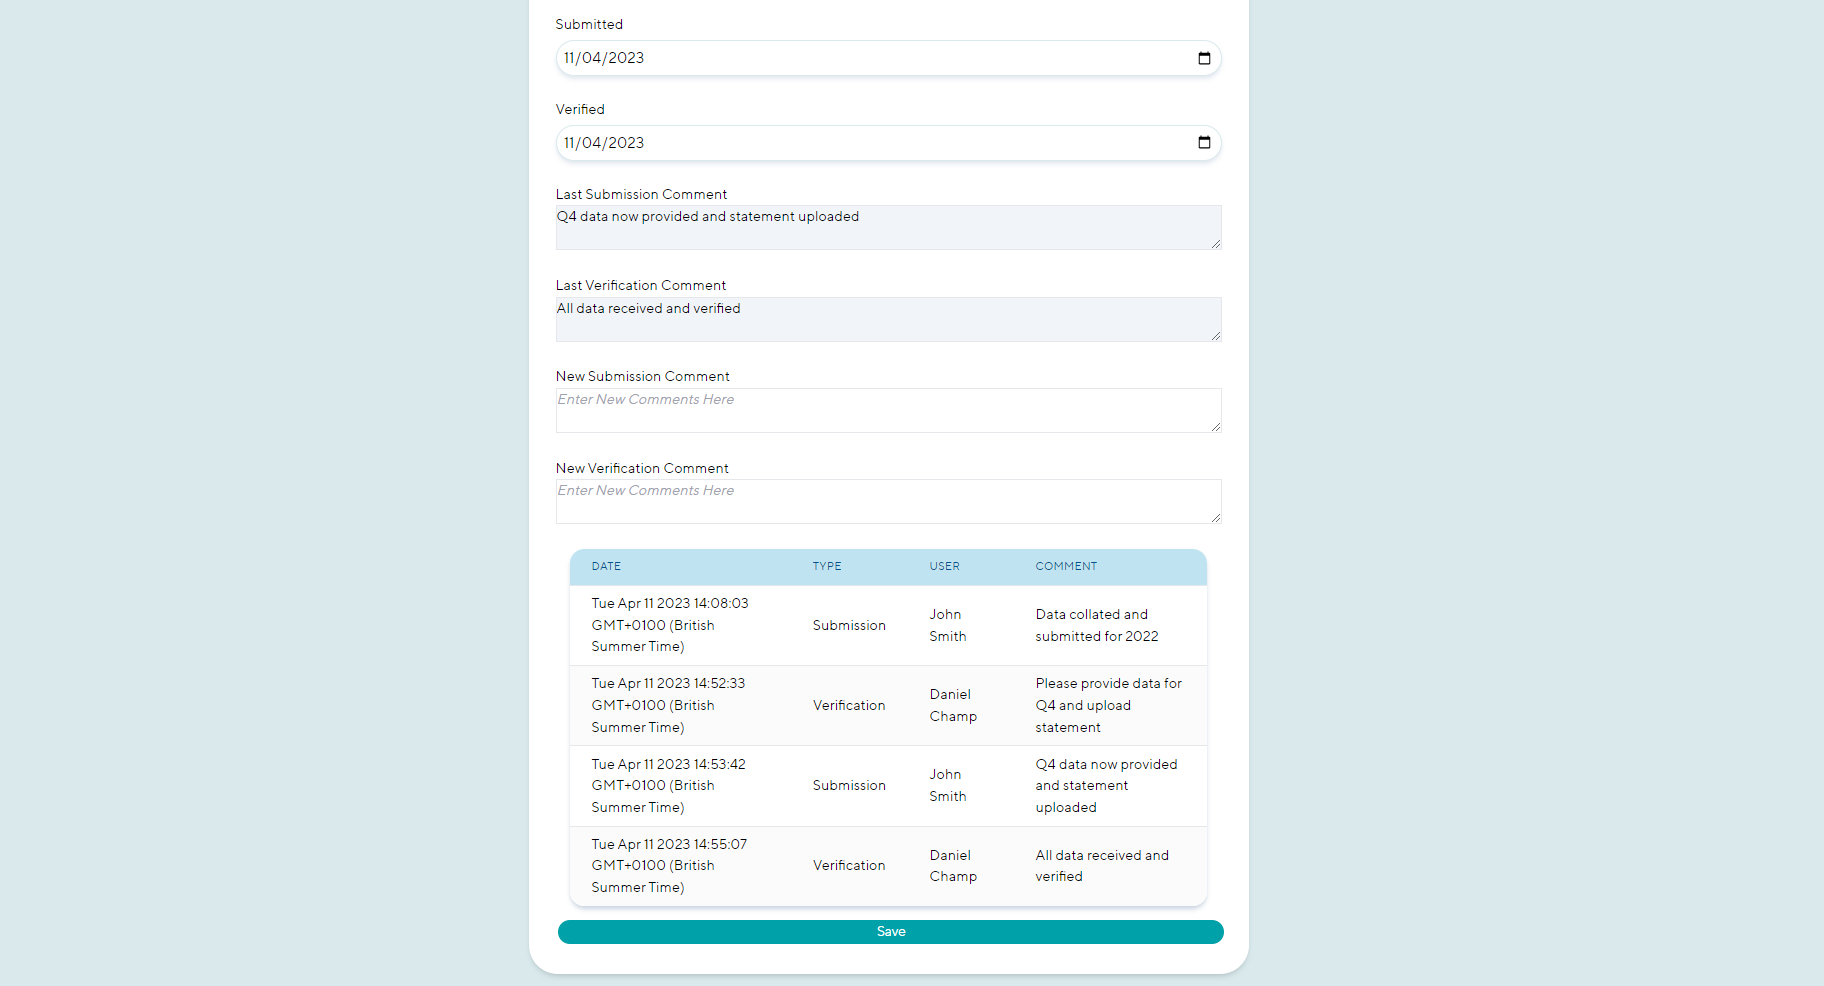Click the Submitted date input field
The image size is (1824, 986).
point(888,58)
